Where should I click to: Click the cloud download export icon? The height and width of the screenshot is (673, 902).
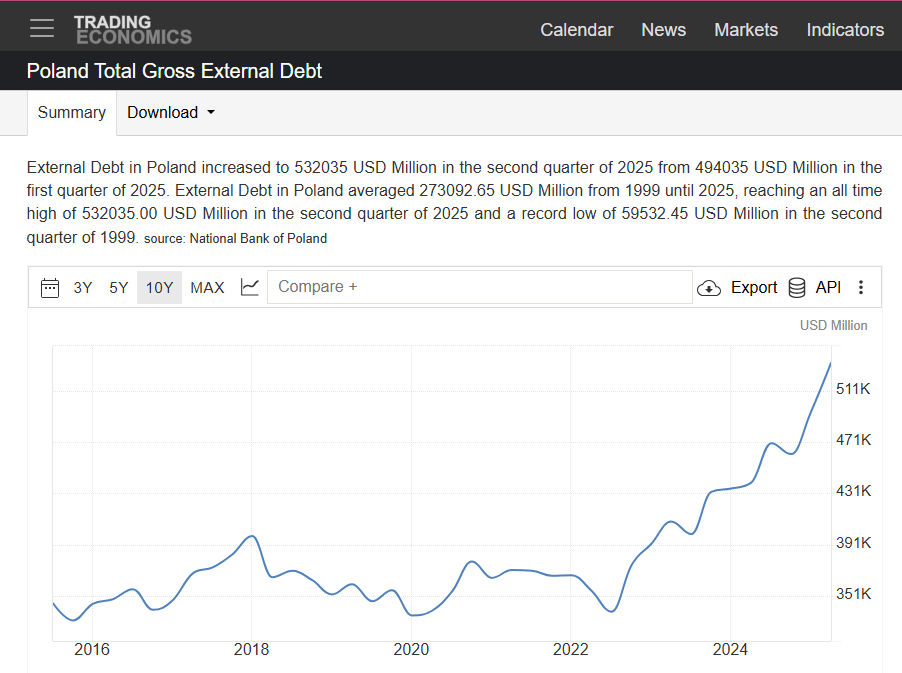[709, 288]
